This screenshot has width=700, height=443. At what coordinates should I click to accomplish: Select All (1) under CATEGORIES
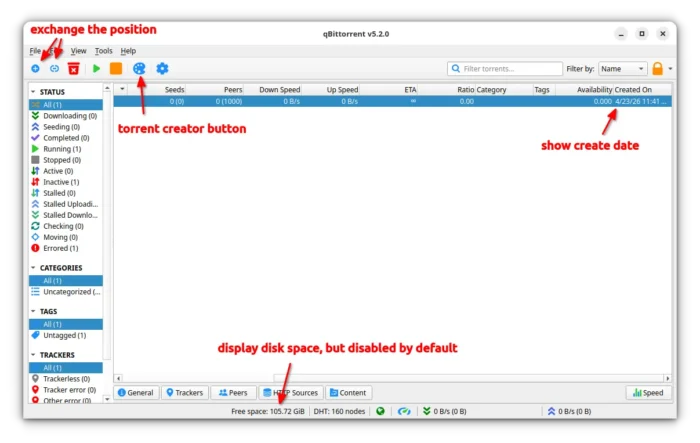pyautogui.click(x=66, y=280)
